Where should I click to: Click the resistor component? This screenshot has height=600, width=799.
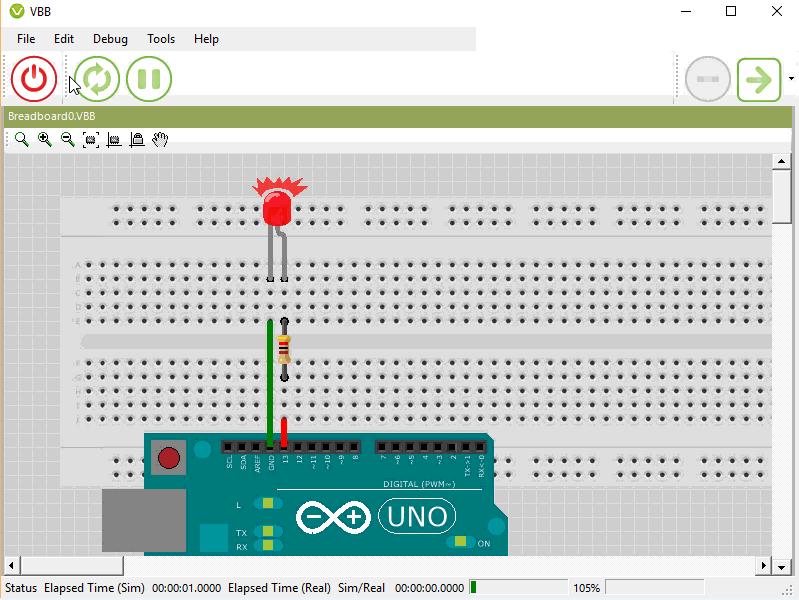[x=284, y=349]
